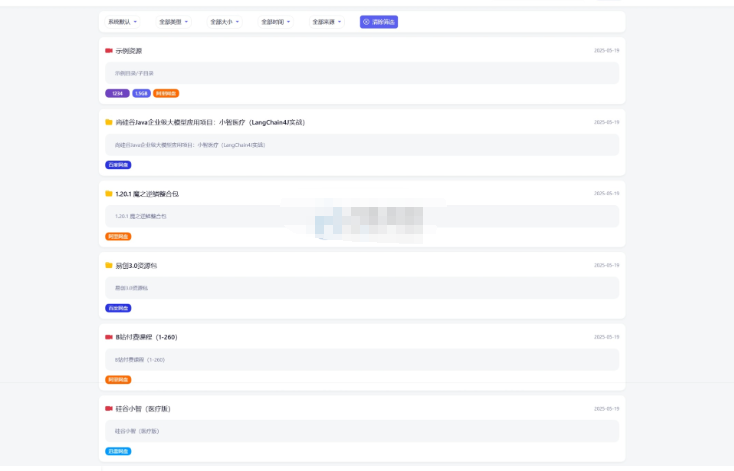The height and width of the screenshot is (471, 734).
Task: Click orange tag in B站付费课程 card
Action: (x=118, y=380)
